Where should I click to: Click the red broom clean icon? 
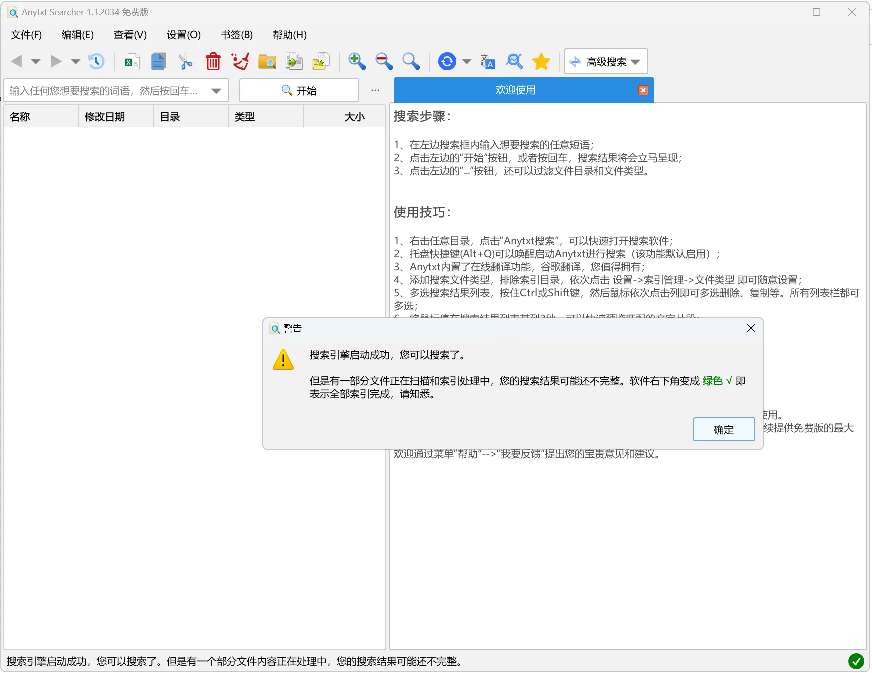[x=240, y=61]
